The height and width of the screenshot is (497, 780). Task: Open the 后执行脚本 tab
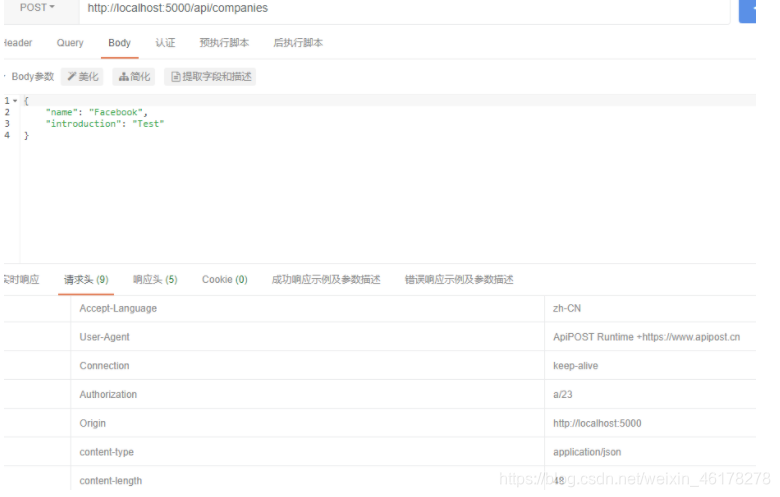(x=298, y=43)
